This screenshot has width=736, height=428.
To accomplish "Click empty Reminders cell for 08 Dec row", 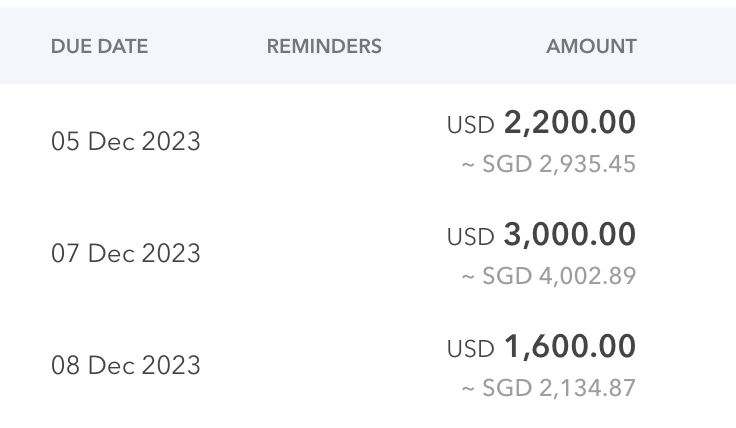I will coord(324,366).
